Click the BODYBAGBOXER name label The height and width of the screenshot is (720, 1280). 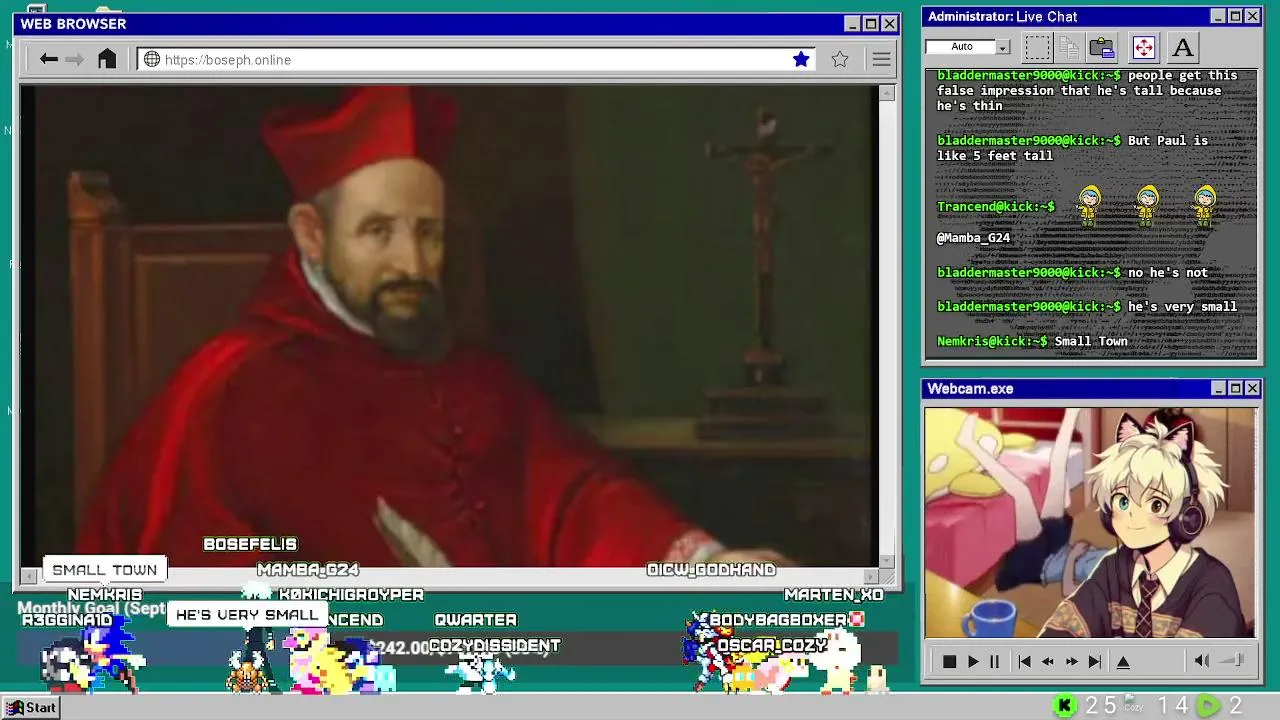(778, 620)
